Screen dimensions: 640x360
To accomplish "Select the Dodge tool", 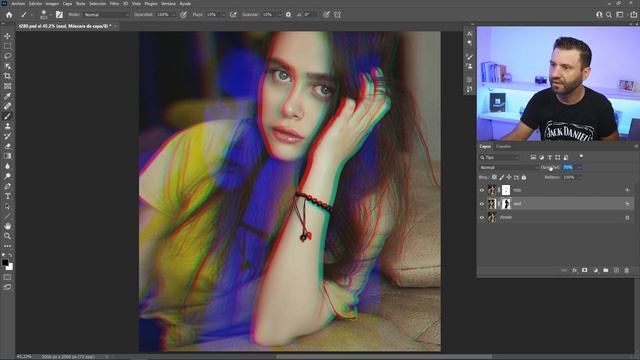I will pyautogui.click(x=7, y=176).
